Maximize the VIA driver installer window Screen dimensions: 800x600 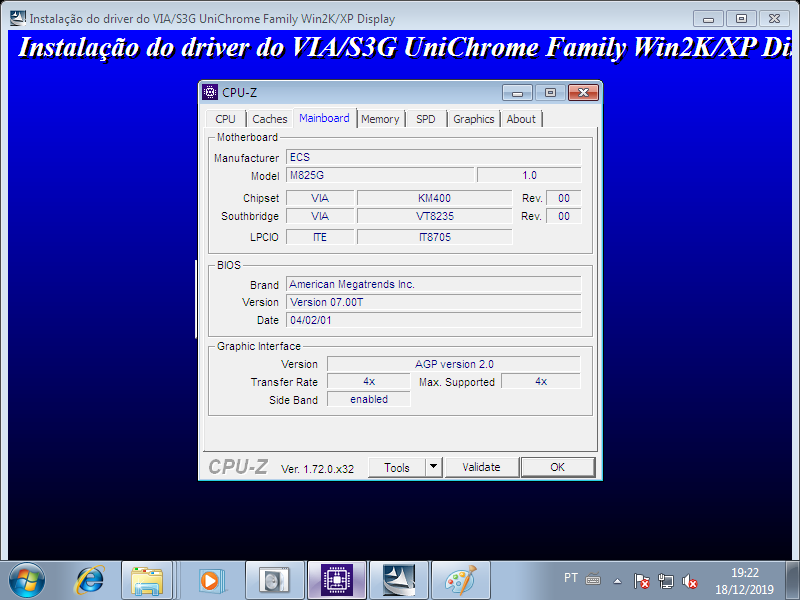741,19
